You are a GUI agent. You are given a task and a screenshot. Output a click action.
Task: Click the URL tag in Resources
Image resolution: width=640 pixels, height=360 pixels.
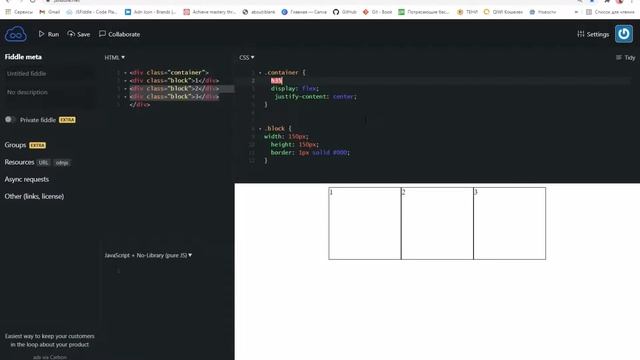pos(43,162)
